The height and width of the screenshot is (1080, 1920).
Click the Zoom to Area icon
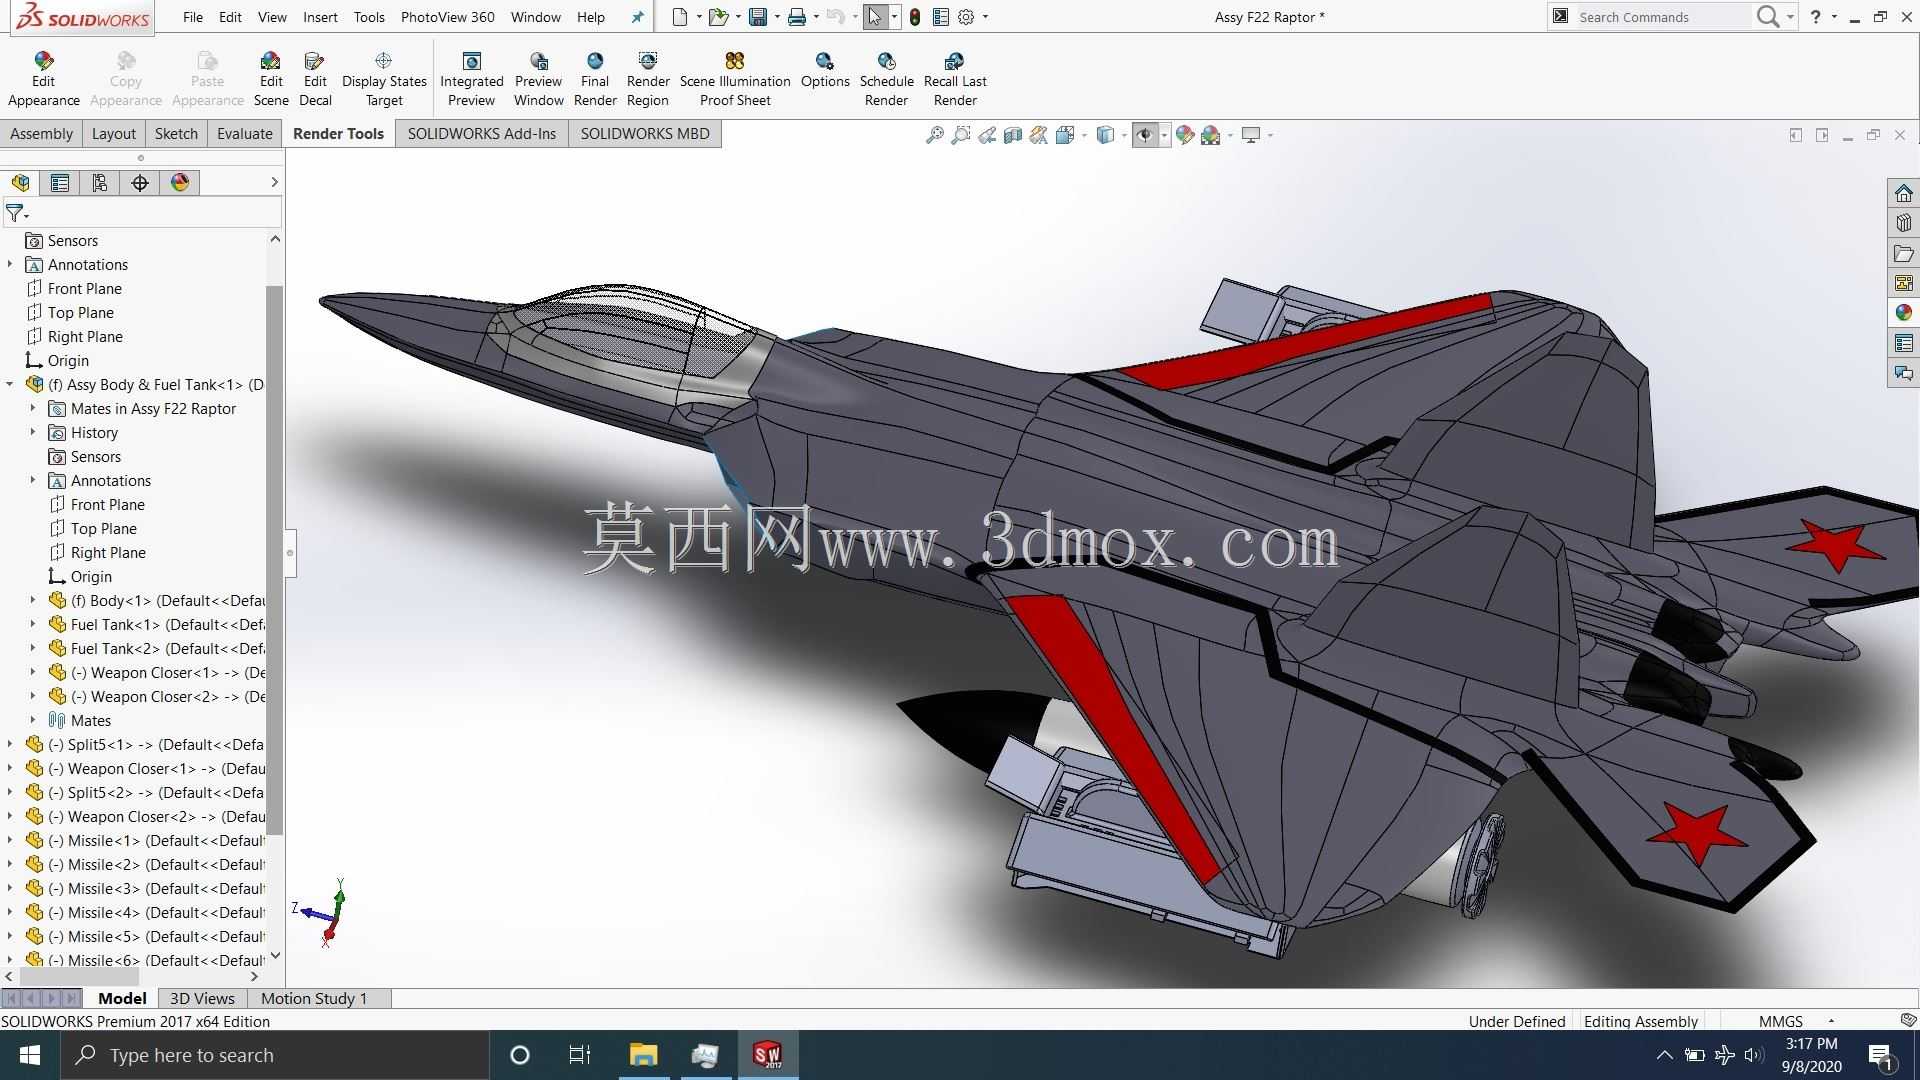tap(961, 135)
